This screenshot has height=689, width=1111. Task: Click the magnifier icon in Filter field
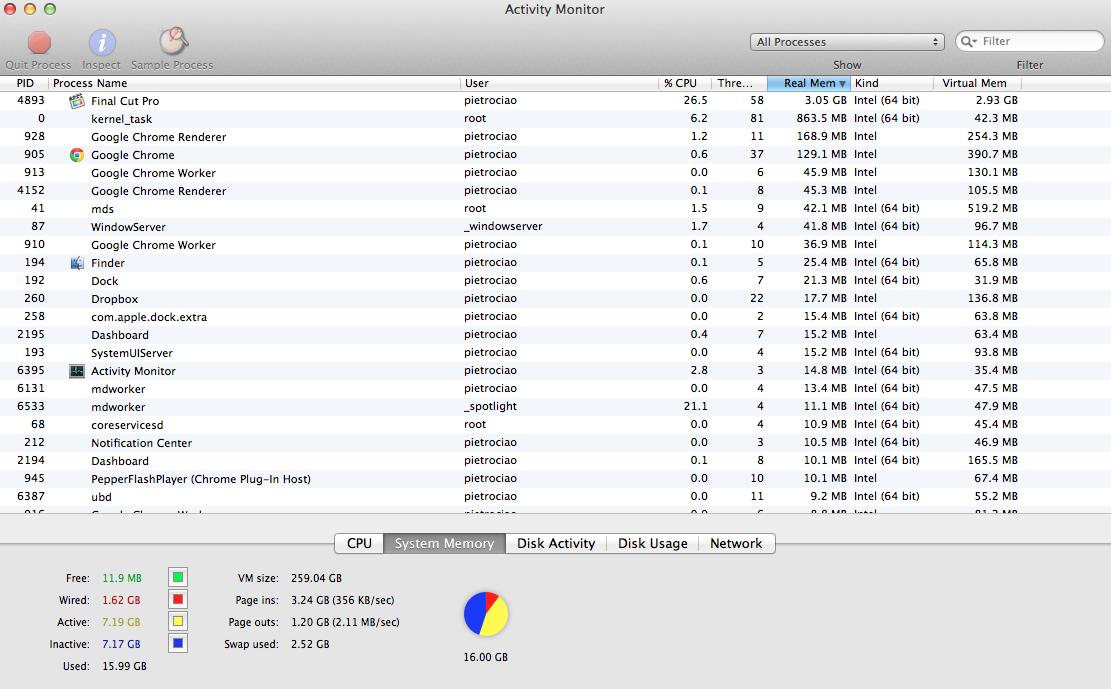click(969, 41)
